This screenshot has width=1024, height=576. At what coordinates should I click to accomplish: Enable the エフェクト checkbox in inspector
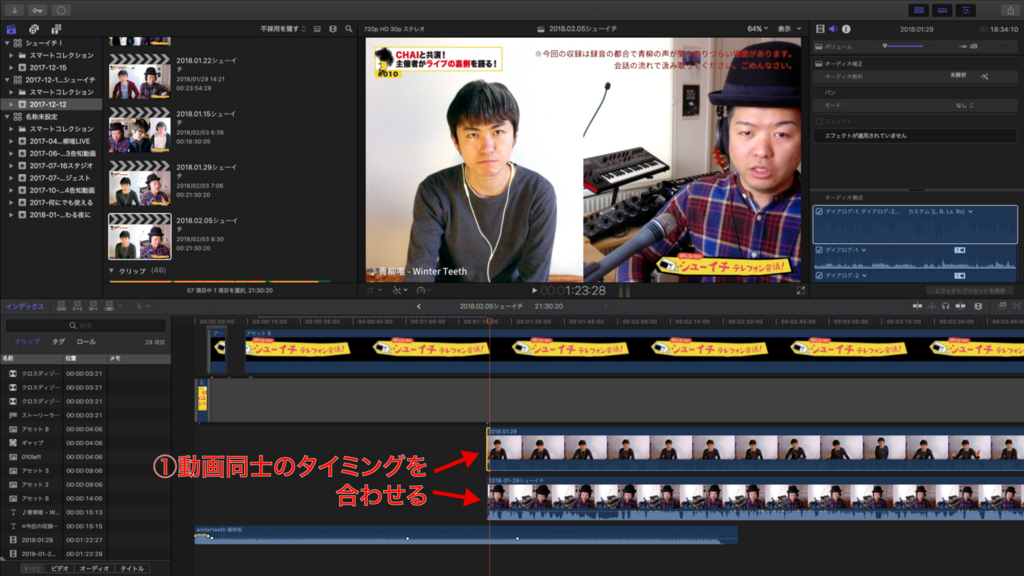(819, 121)
